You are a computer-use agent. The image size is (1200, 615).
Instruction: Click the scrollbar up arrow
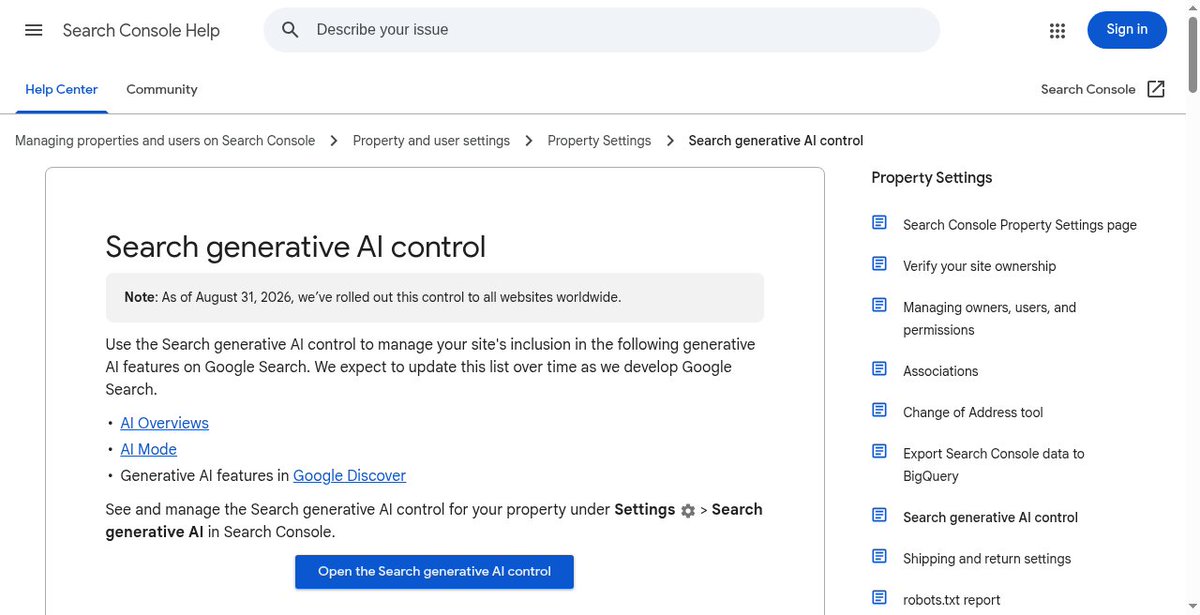click(x=1192, y=7)
